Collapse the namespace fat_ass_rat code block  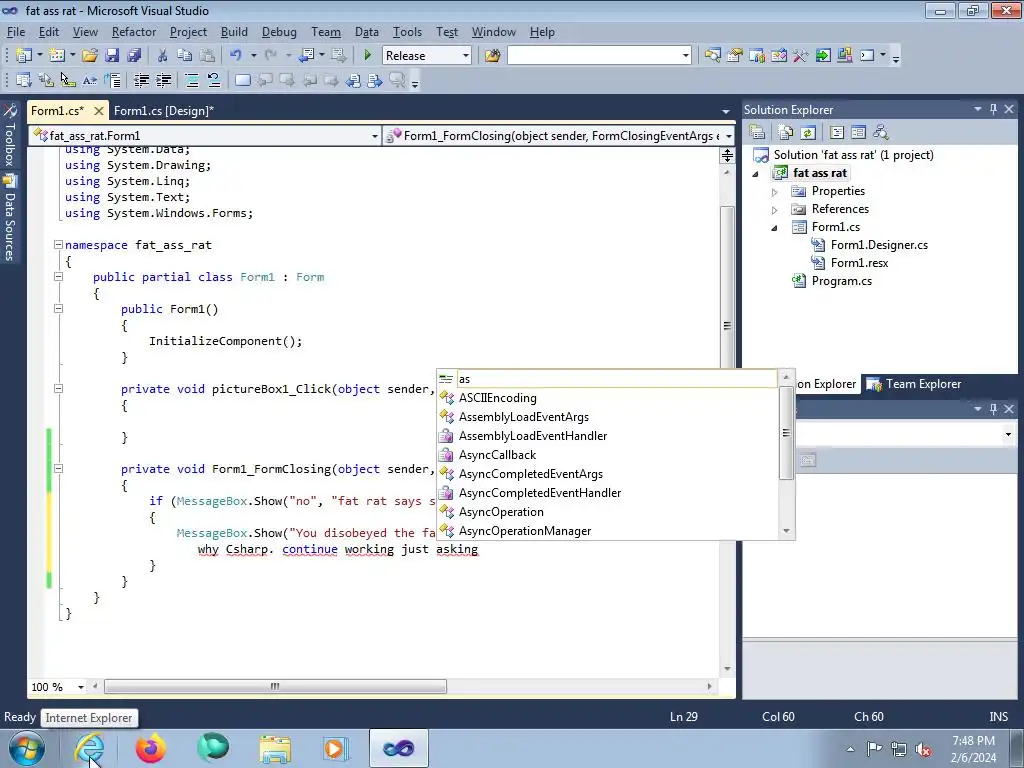[x=58, y=245]
